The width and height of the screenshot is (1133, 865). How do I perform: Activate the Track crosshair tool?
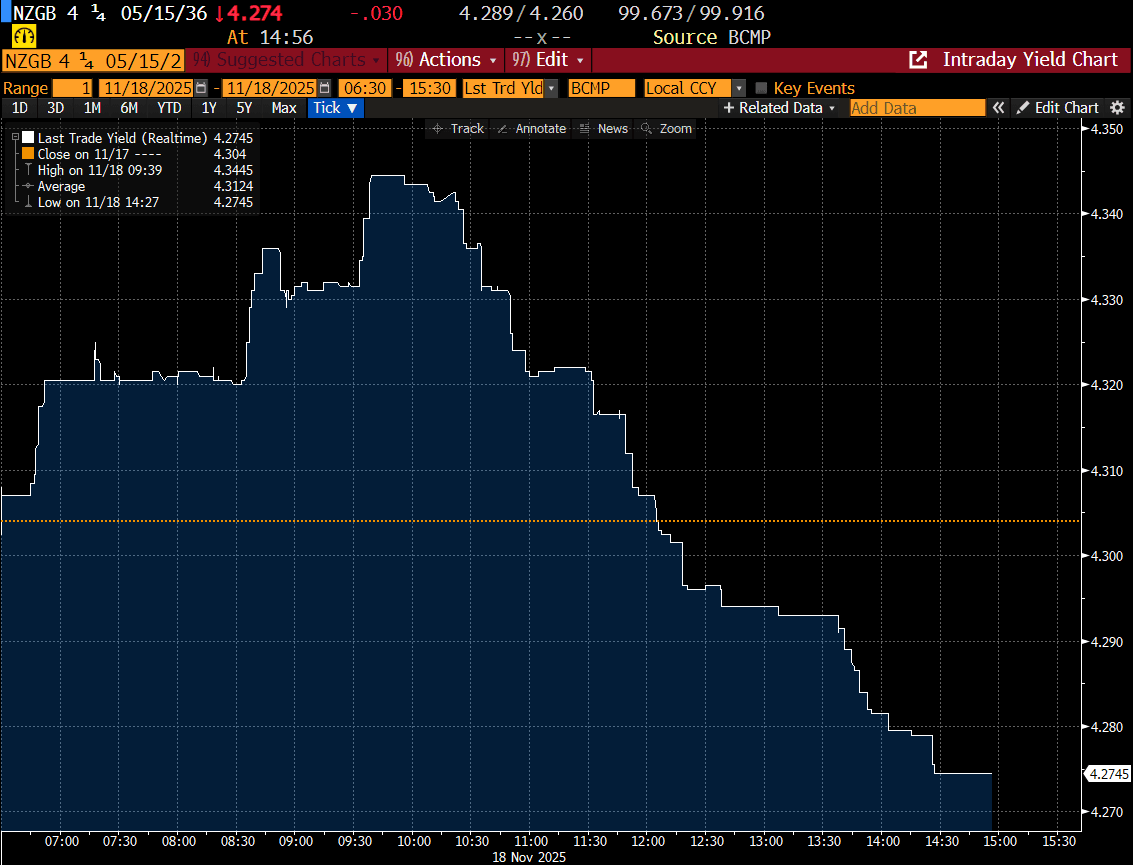coord(458,129)
